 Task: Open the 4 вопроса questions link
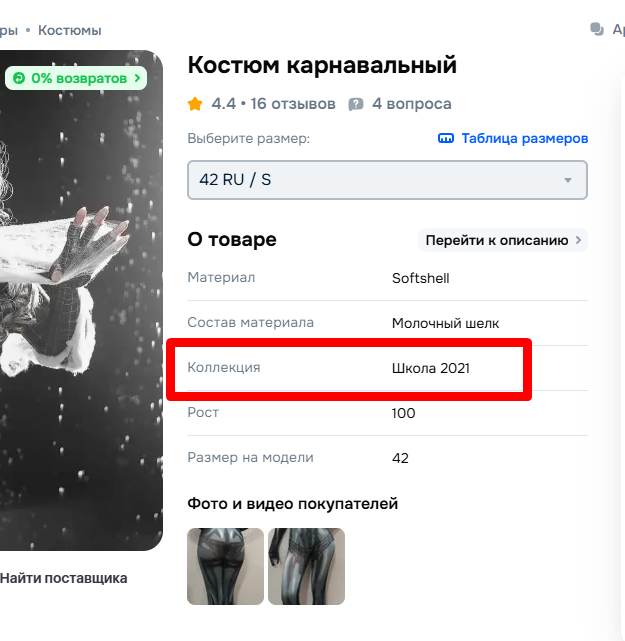(x=411, y=104)
